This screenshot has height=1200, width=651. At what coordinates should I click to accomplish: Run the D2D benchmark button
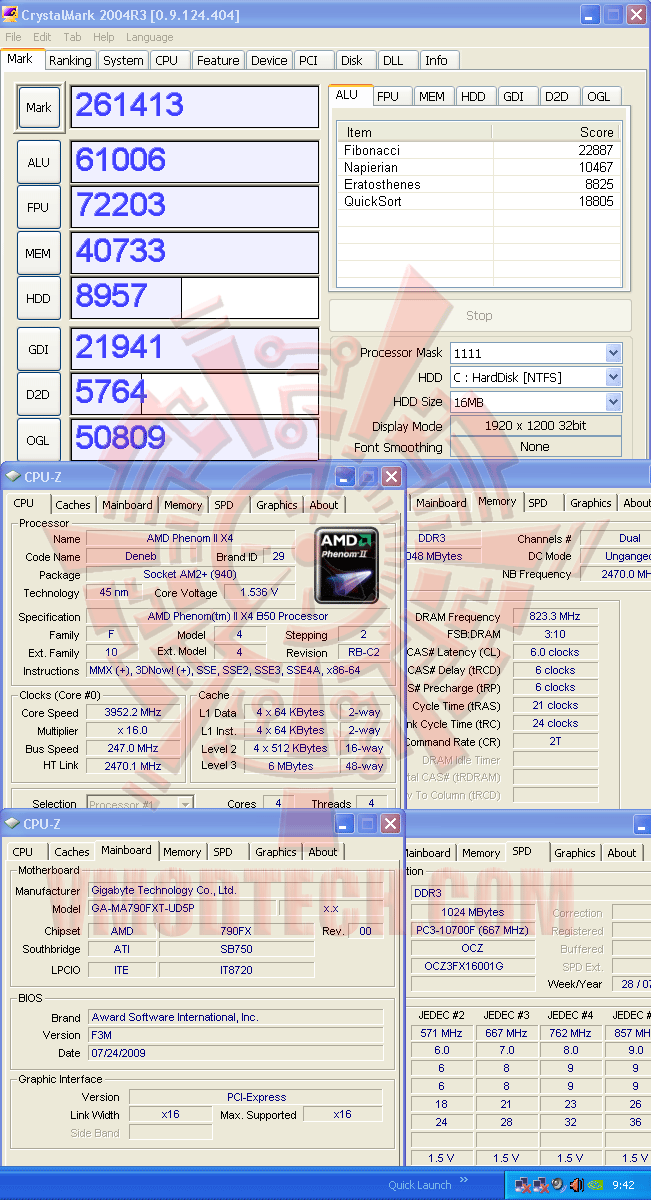pyautogui.click(x=39, y=394)
